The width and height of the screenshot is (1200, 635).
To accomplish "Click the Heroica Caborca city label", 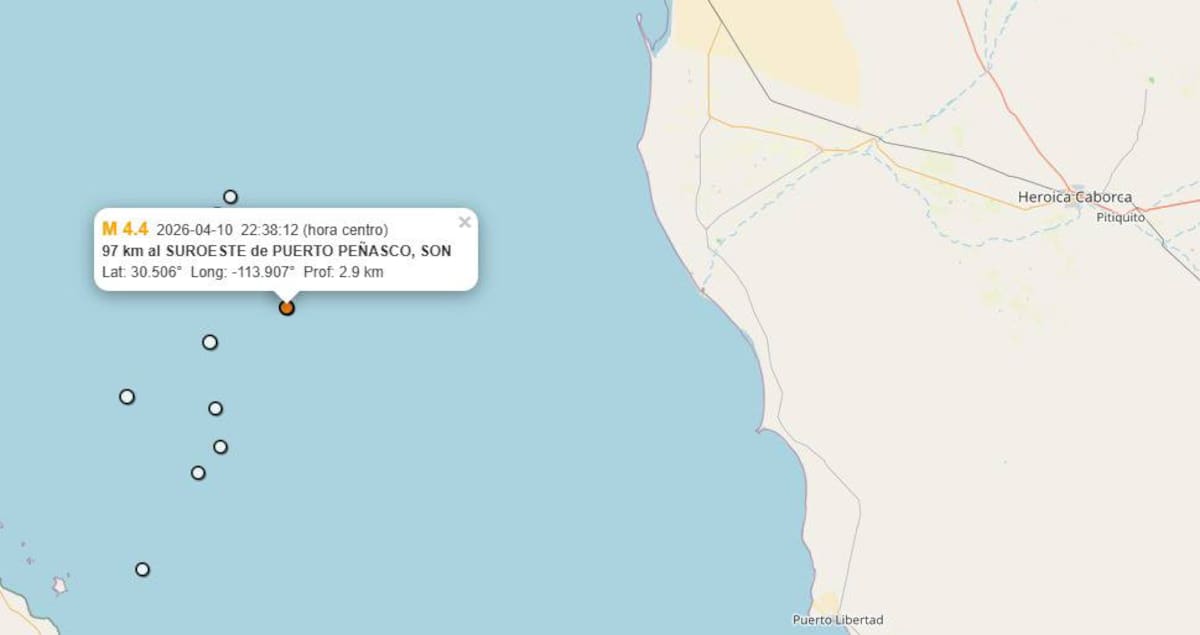I will pos(1075,197).
